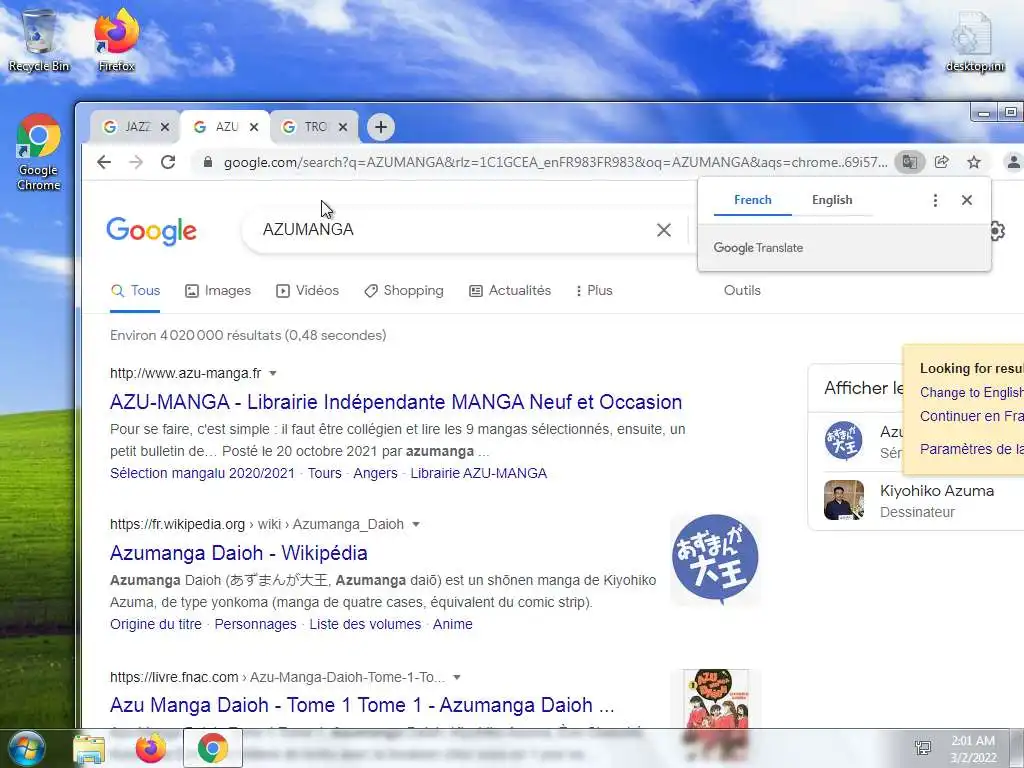Open the Images search tab
The height and width of the screenshot is (768, 1024).
tap(218, 291)
